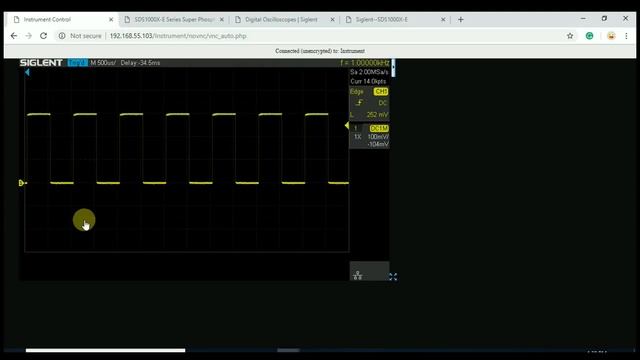Open the browser profile avatar
This screenshot has width=640, height=360.
(611, 36)
